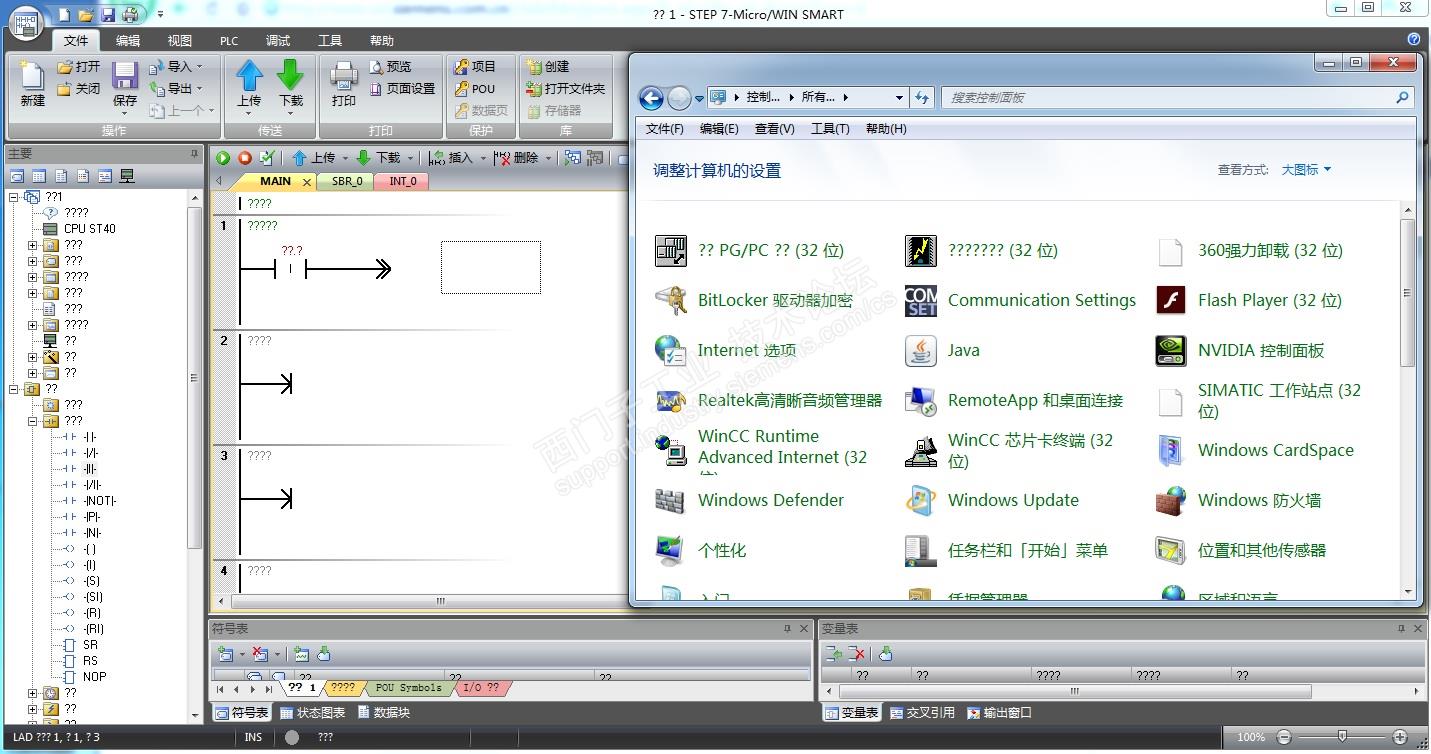
Task: Open the 上传 dropdown arrow in editor toolbar
Action: (x=345, y=158)
